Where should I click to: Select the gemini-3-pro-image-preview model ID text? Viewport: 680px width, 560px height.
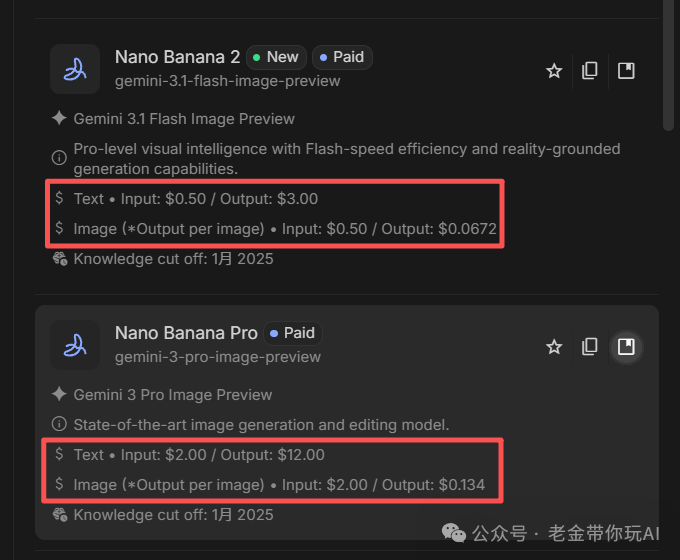(217, 357)
